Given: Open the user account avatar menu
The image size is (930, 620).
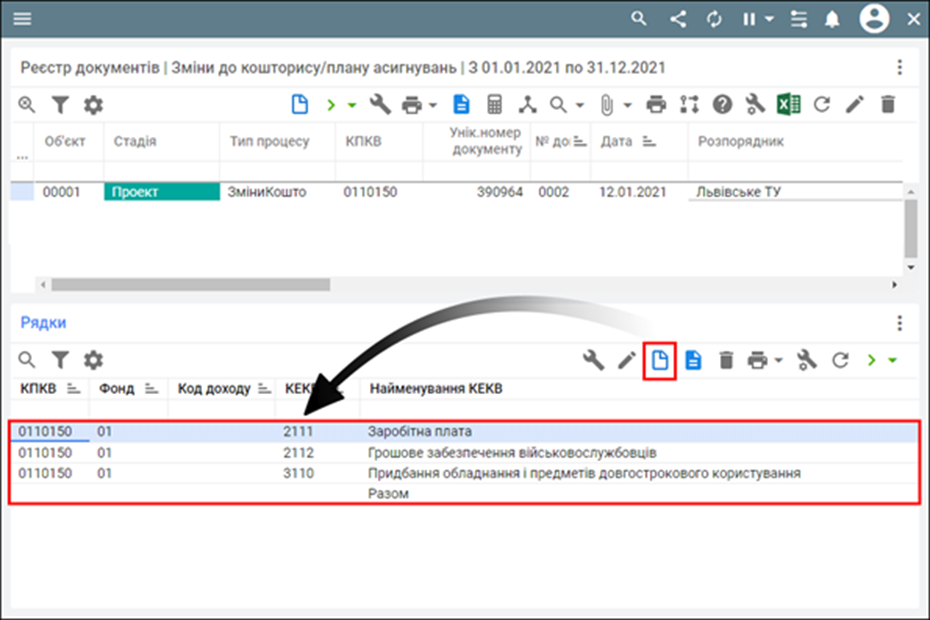Looking at the screenshot, I should click(x=874, y=19).
